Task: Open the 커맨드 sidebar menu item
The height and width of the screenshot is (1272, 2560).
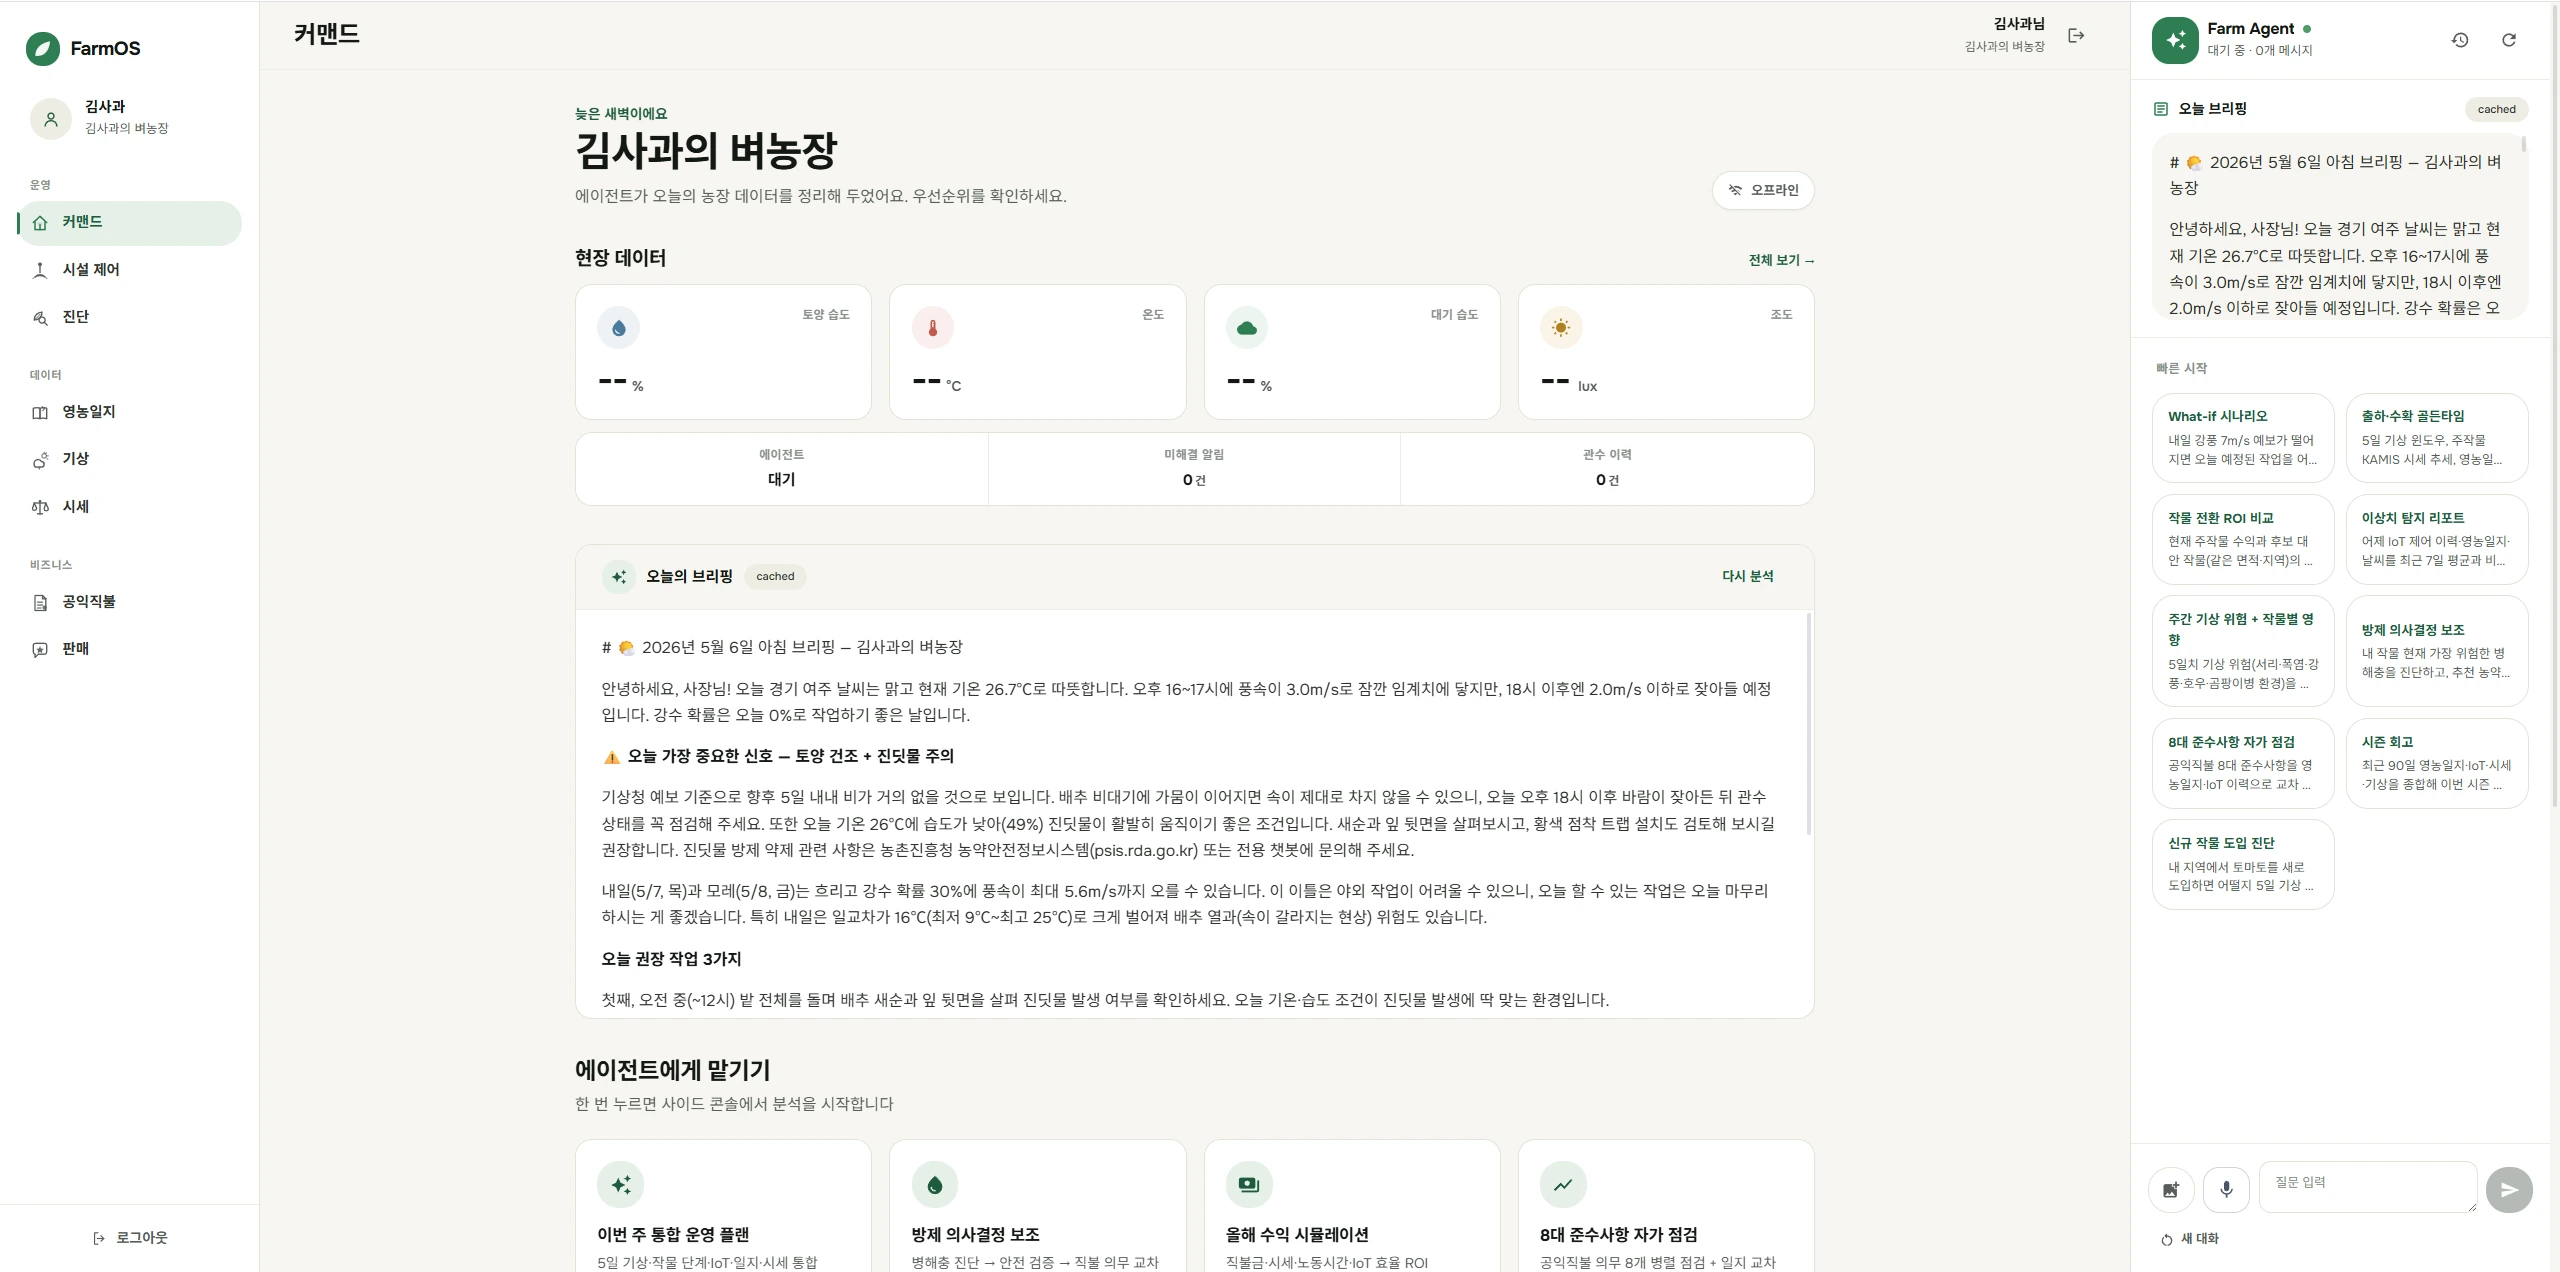Action: pos(130,222)
